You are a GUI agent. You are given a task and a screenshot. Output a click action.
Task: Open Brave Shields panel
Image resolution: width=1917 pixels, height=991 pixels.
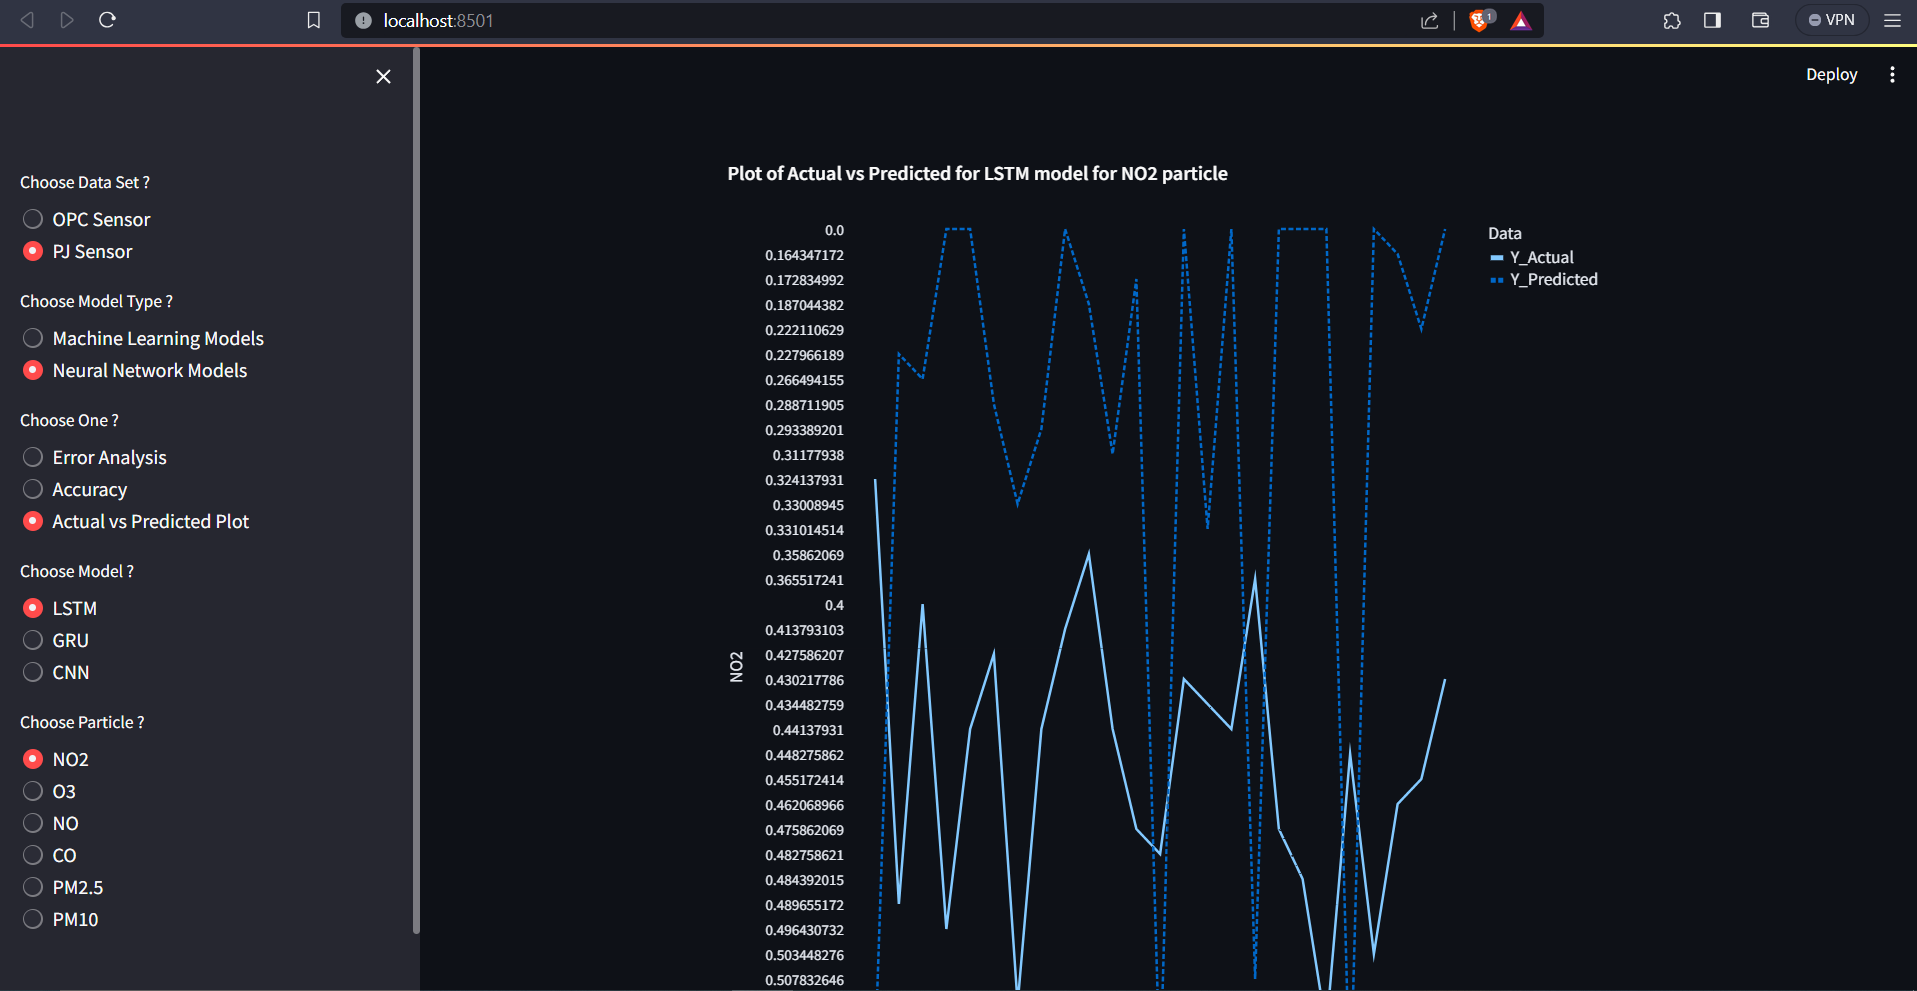point(1481,20)
